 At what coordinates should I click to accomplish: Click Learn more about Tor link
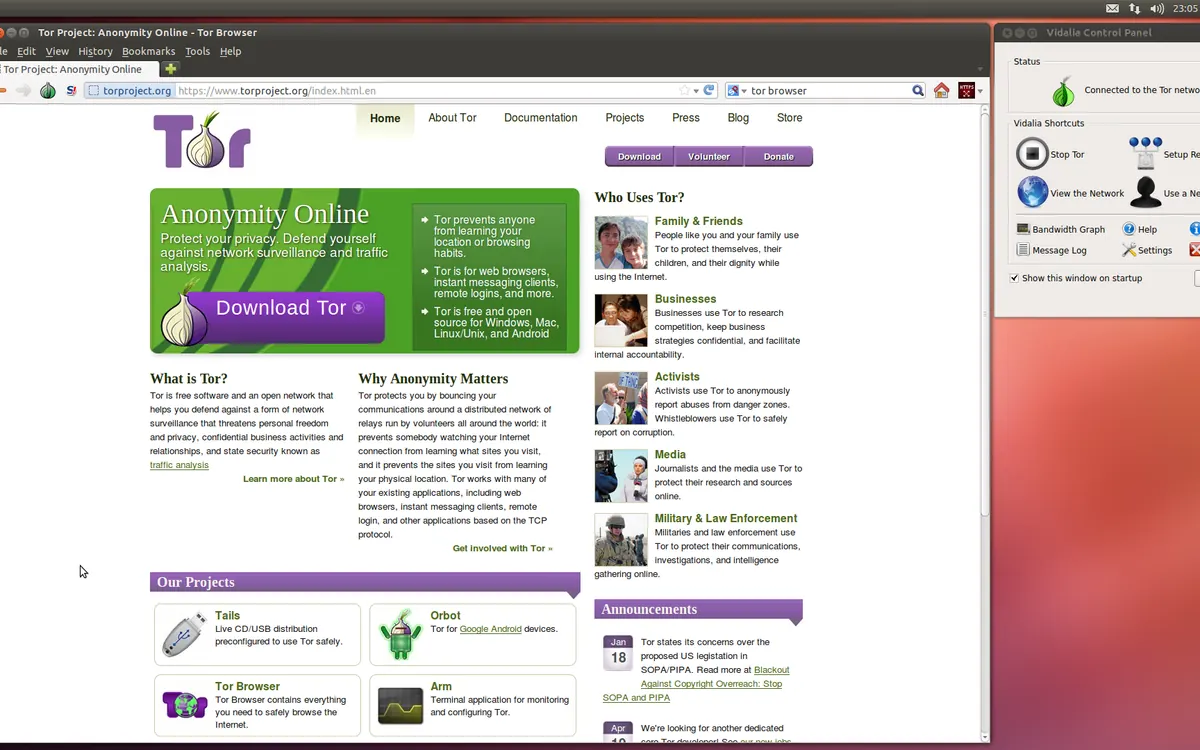pyautogui.click(x=293, y=479)
